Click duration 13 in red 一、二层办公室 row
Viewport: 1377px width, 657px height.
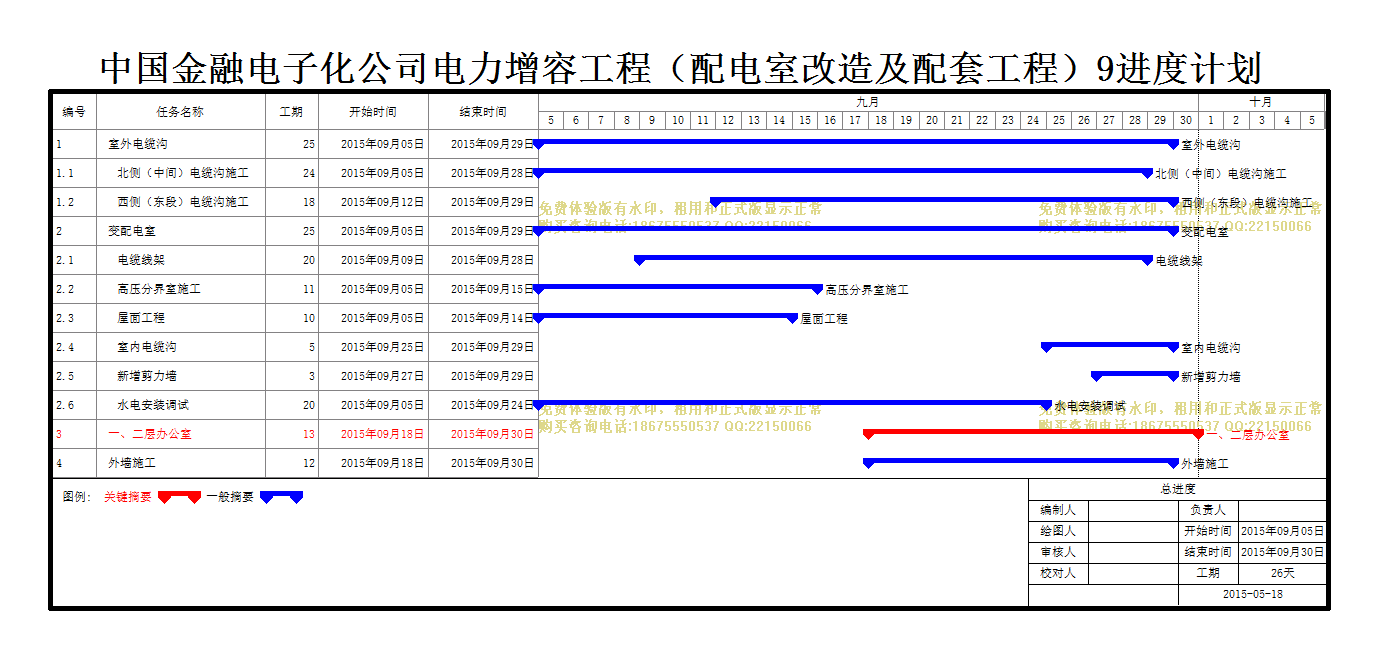click(309, 434)
